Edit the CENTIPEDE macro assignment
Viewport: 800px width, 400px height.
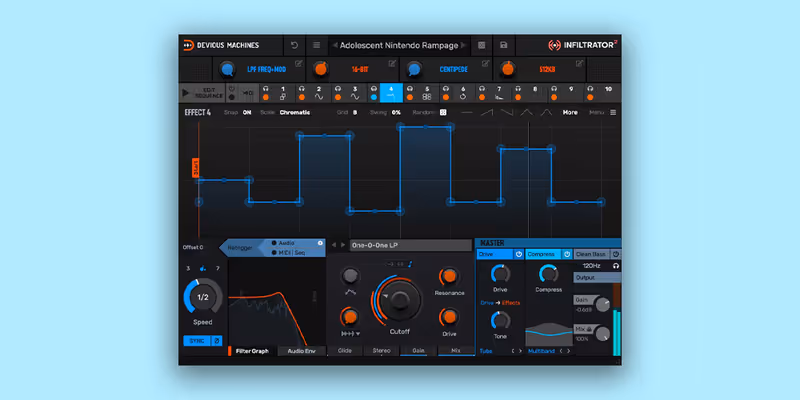486,63
